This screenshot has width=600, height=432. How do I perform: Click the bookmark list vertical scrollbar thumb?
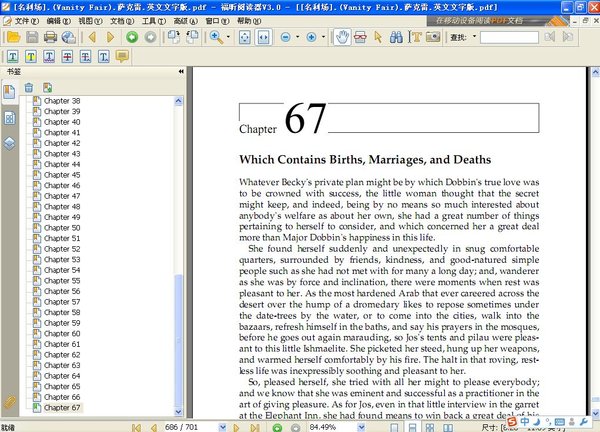(x=180, y=340)
